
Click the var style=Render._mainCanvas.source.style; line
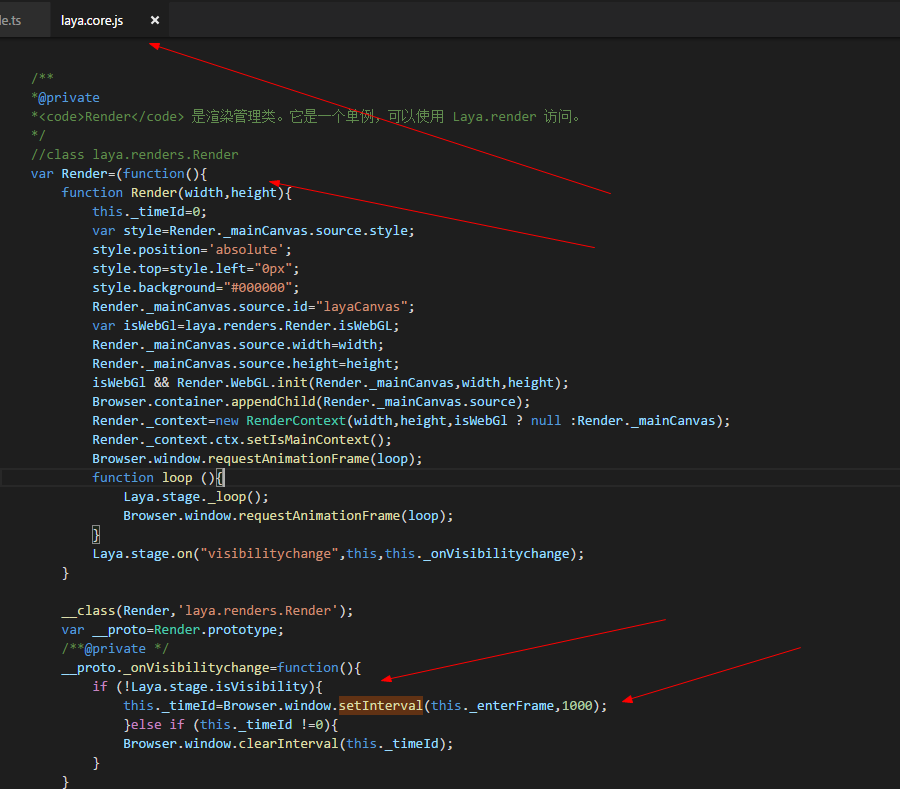tap(253, 230)
